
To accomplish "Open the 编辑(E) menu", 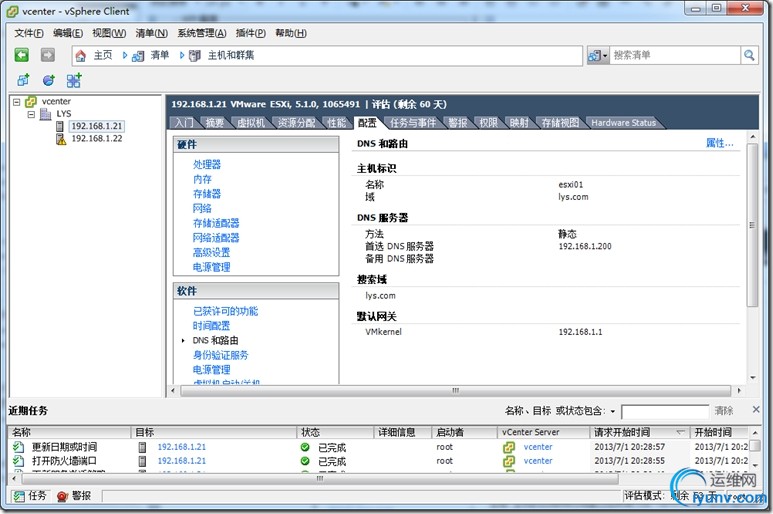I will point(68,33).
